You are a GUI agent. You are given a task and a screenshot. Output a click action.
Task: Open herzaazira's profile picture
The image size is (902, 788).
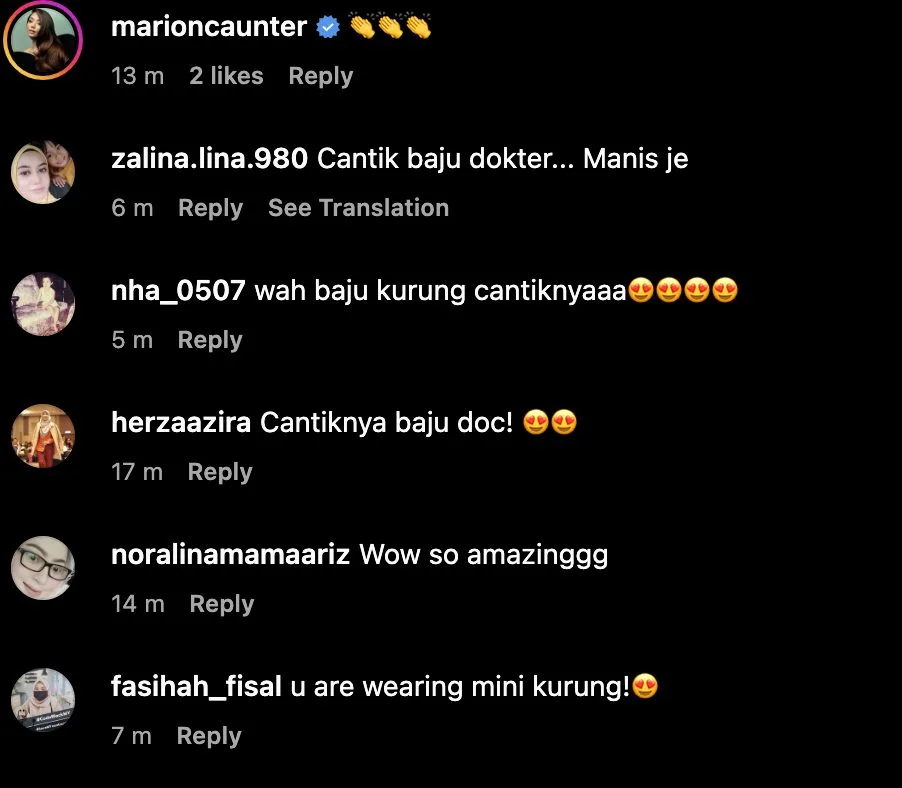click(x=43, y=435)
